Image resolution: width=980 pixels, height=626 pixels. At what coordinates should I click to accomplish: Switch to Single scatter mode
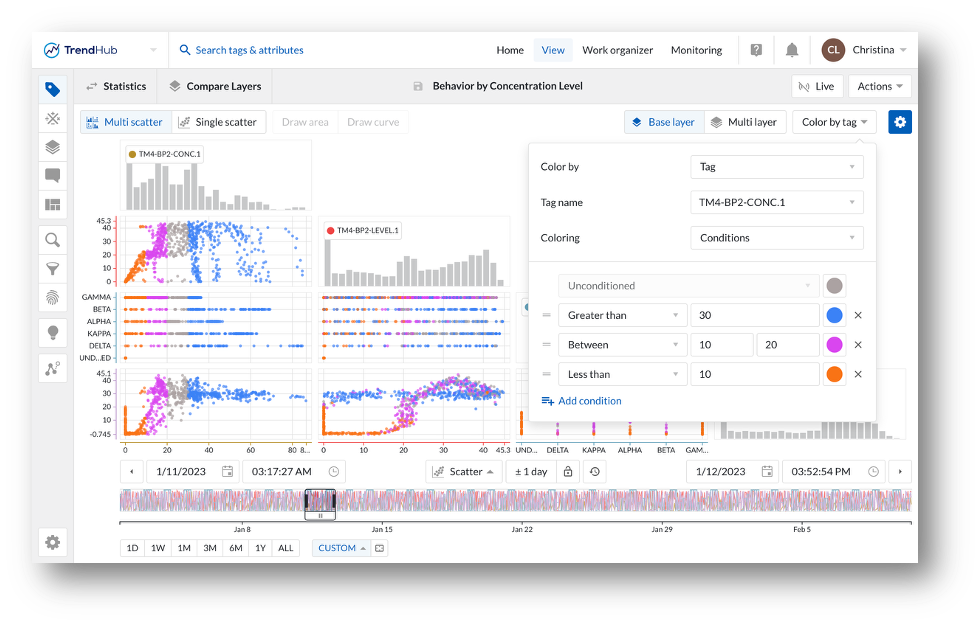pos(218,122)
